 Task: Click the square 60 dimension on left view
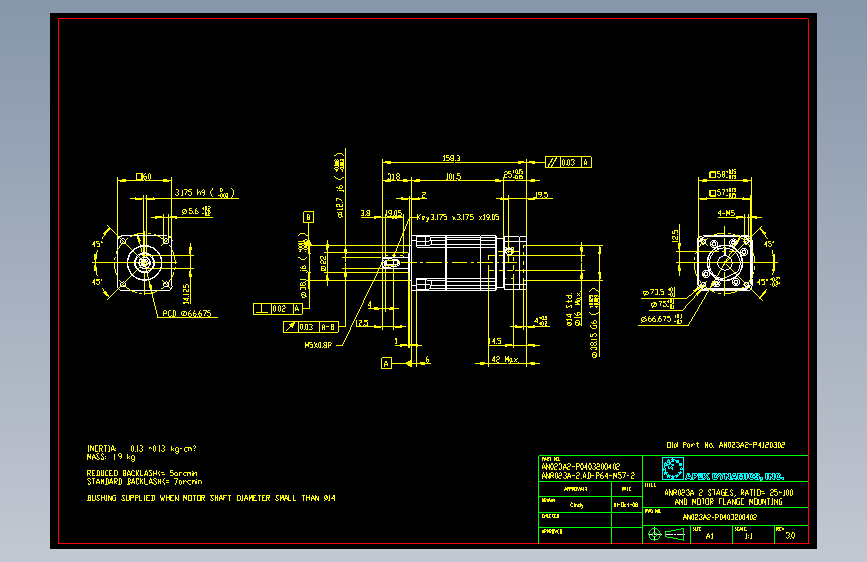tap(144, 176)
